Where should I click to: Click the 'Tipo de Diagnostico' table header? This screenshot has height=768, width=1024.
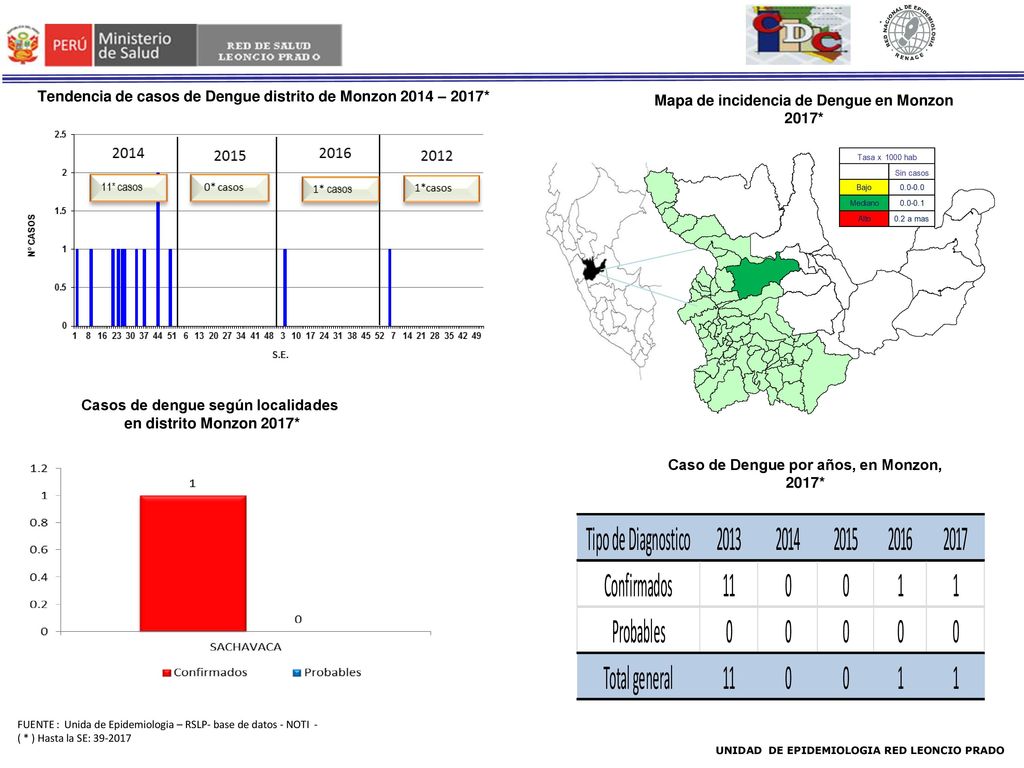click(x=638, y=539)
